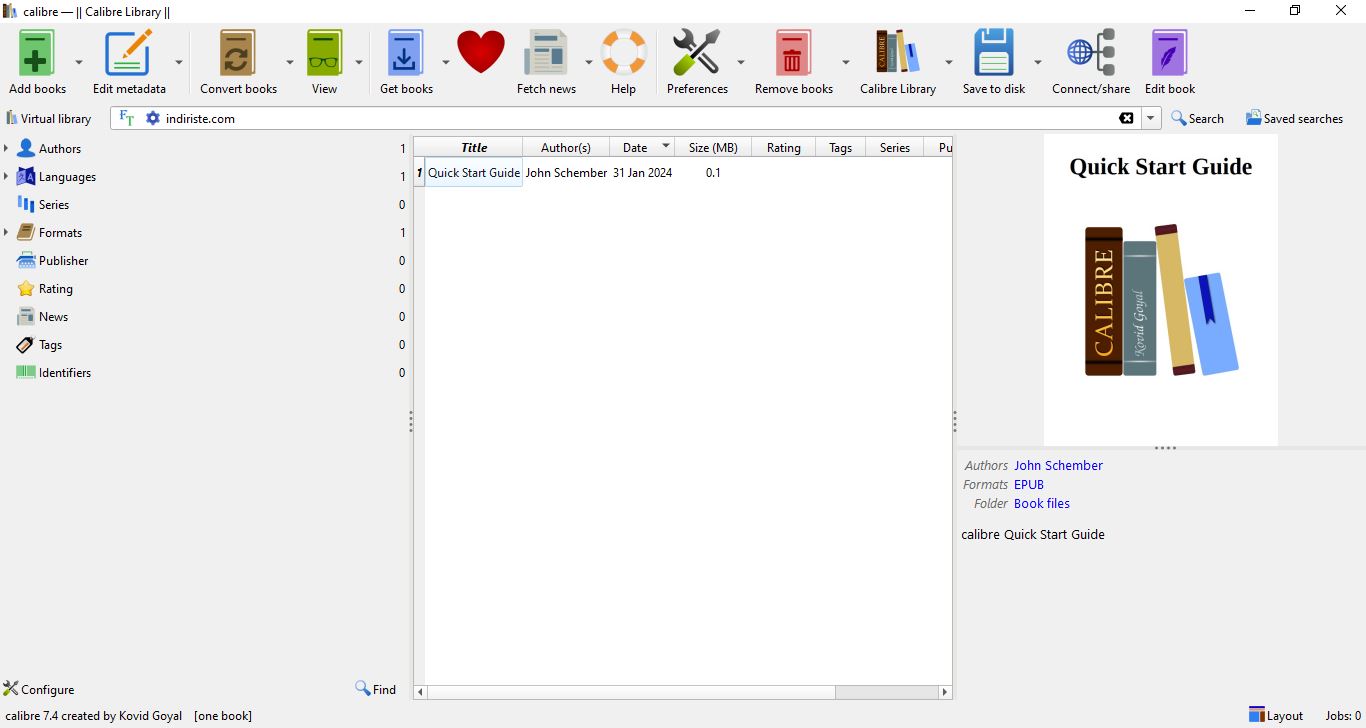Image resolution: width=1366 pixels, height=728 pixels.
Task: Open advanced search via the gear icon
Action: tap(152, 118)
